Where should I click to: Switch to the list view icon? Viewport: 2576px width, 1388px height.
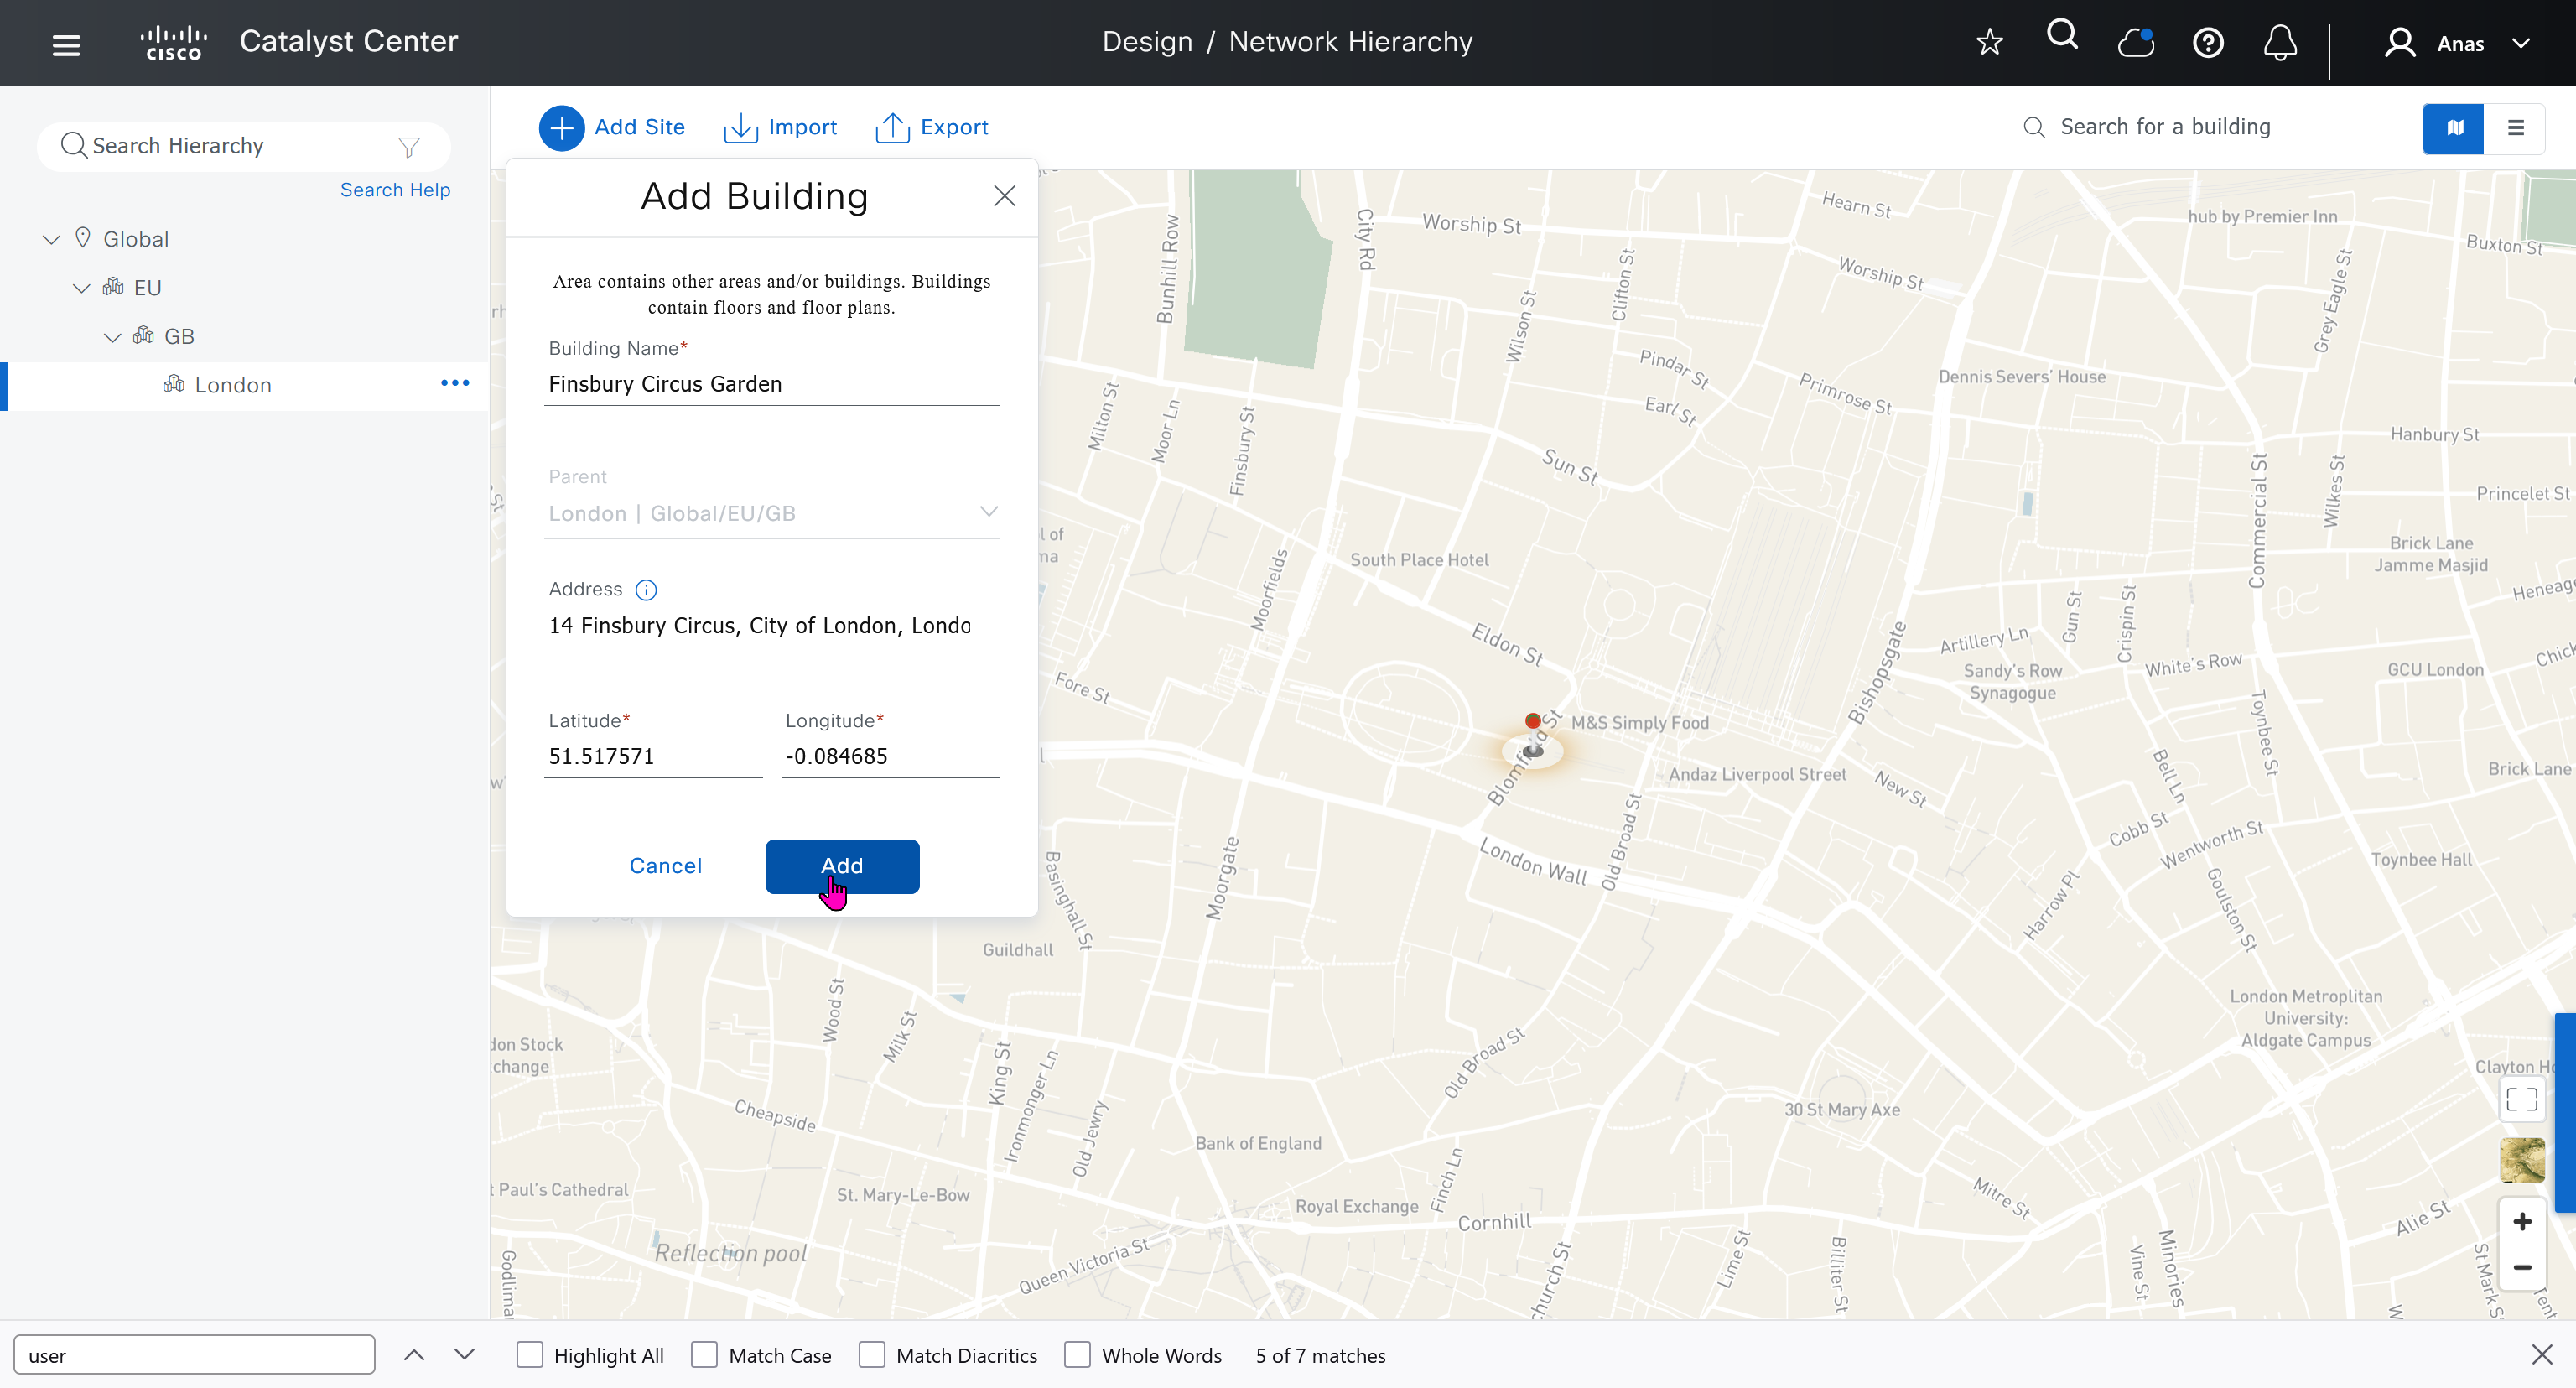pos(2515,128)
